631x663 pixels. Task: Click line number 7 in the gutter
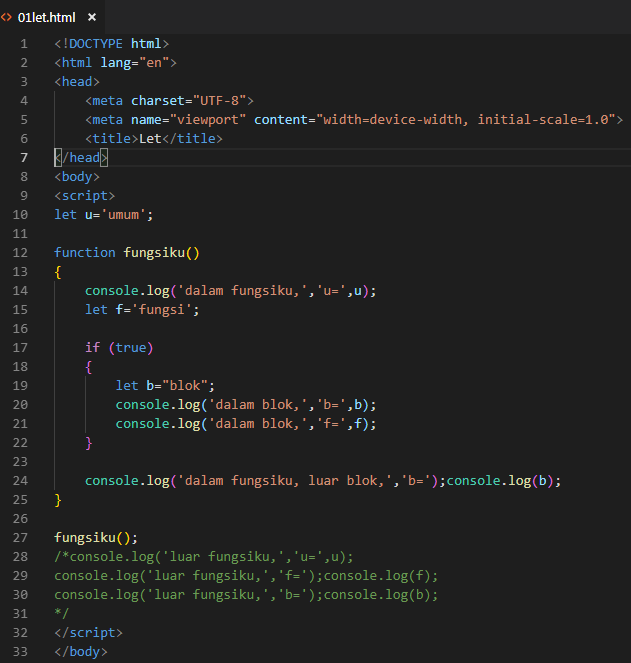pos(24,158)
